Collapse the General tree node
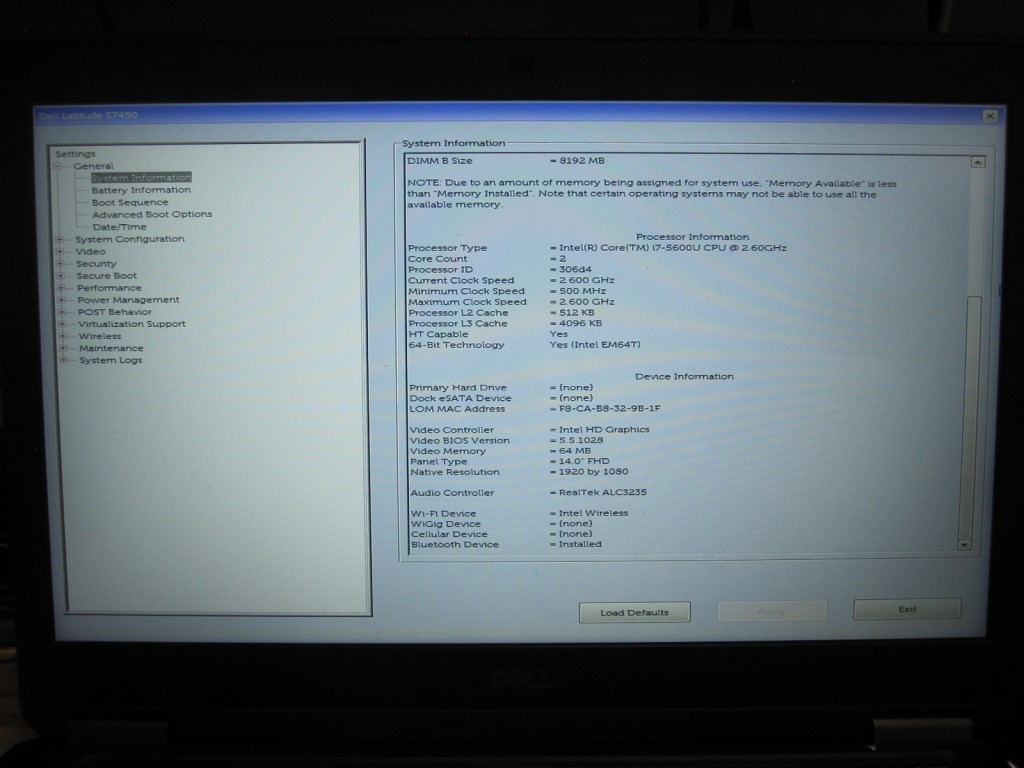The image size is (1024, 768). point(57,167)
